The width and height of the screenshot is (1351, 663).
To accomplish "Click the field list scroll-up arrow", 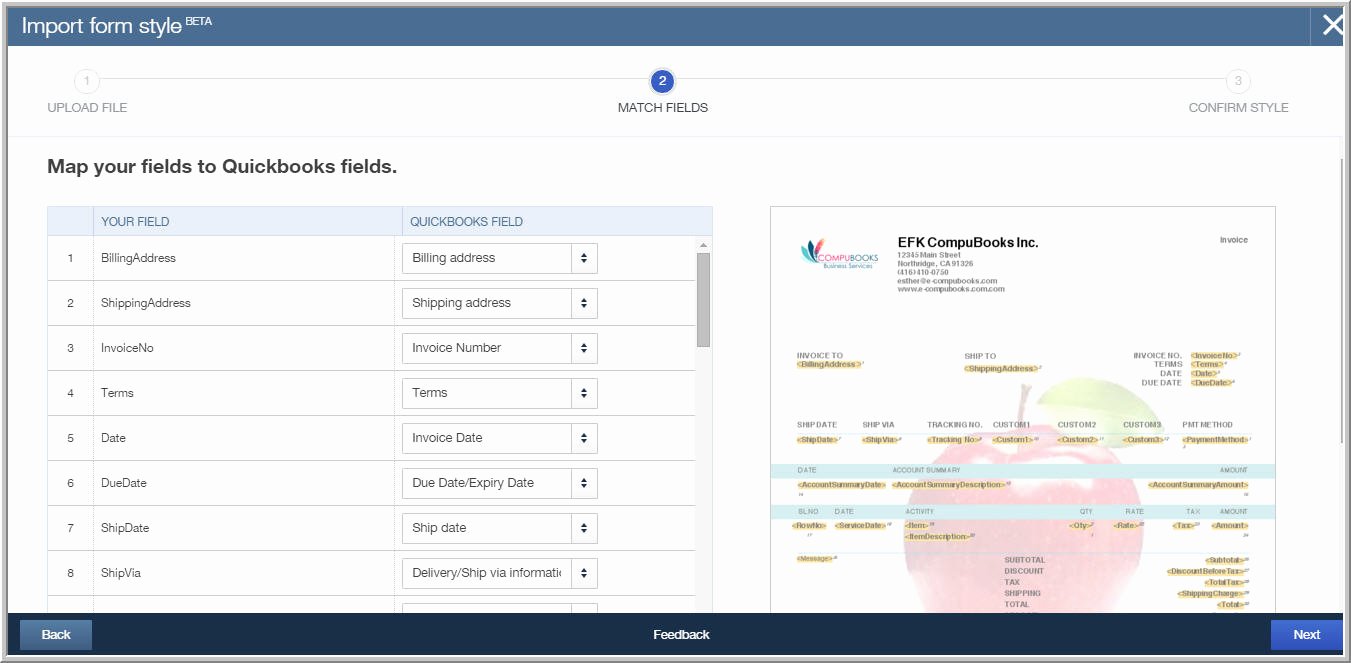I will point(703,244).
